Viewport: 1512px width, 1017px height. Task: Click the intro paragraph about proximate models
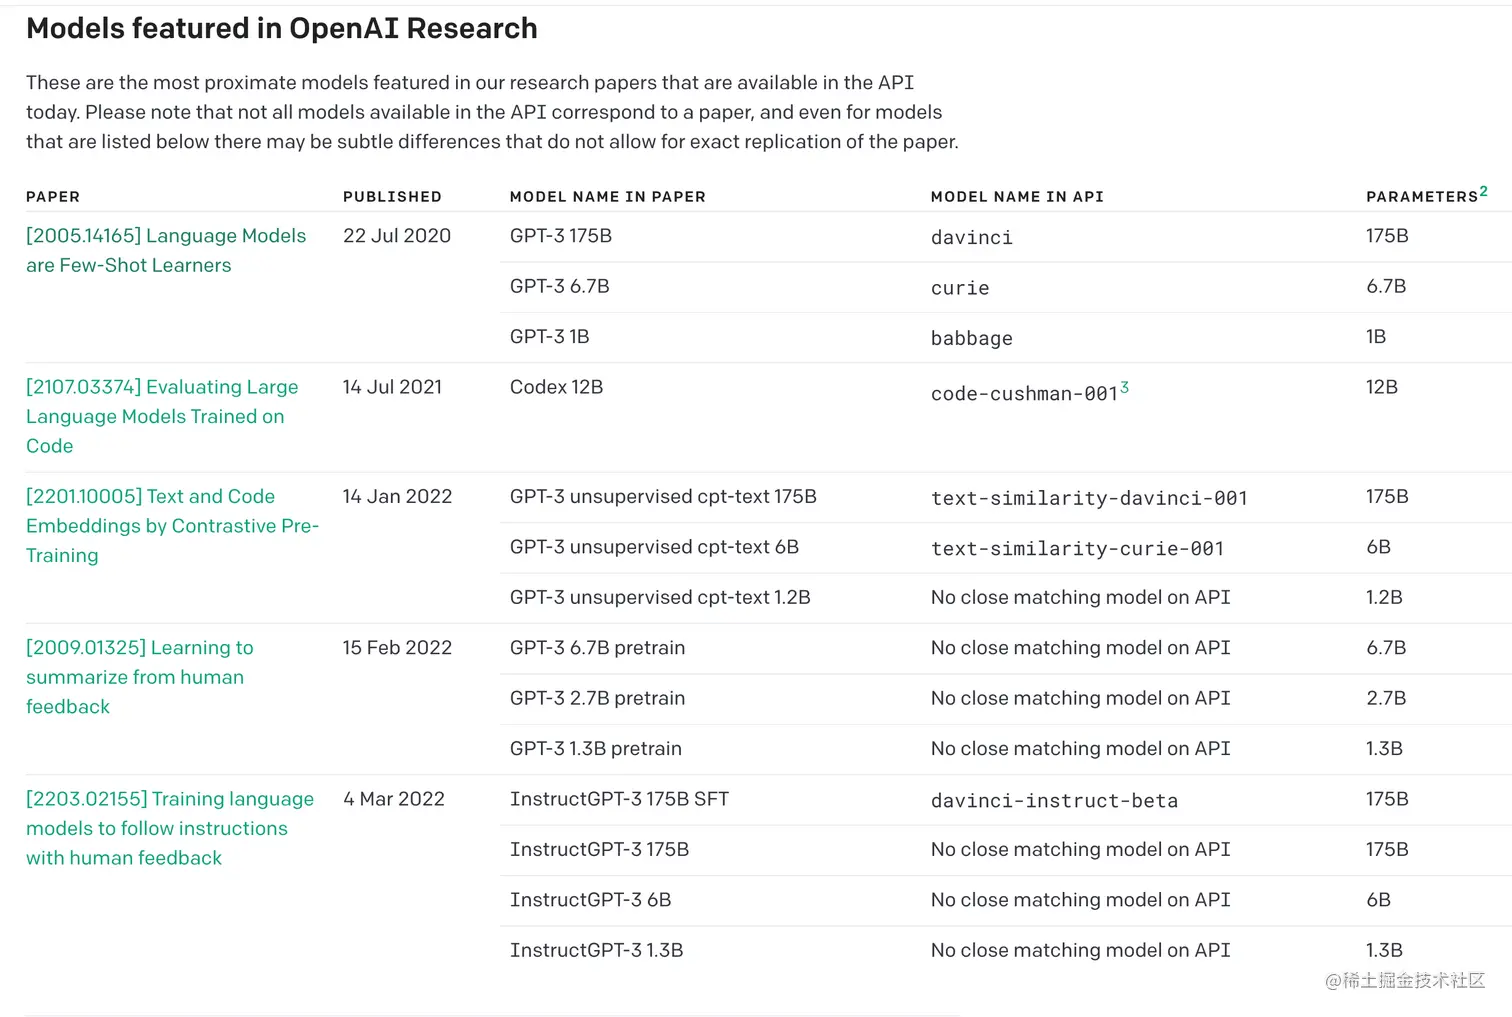[492, 112]
